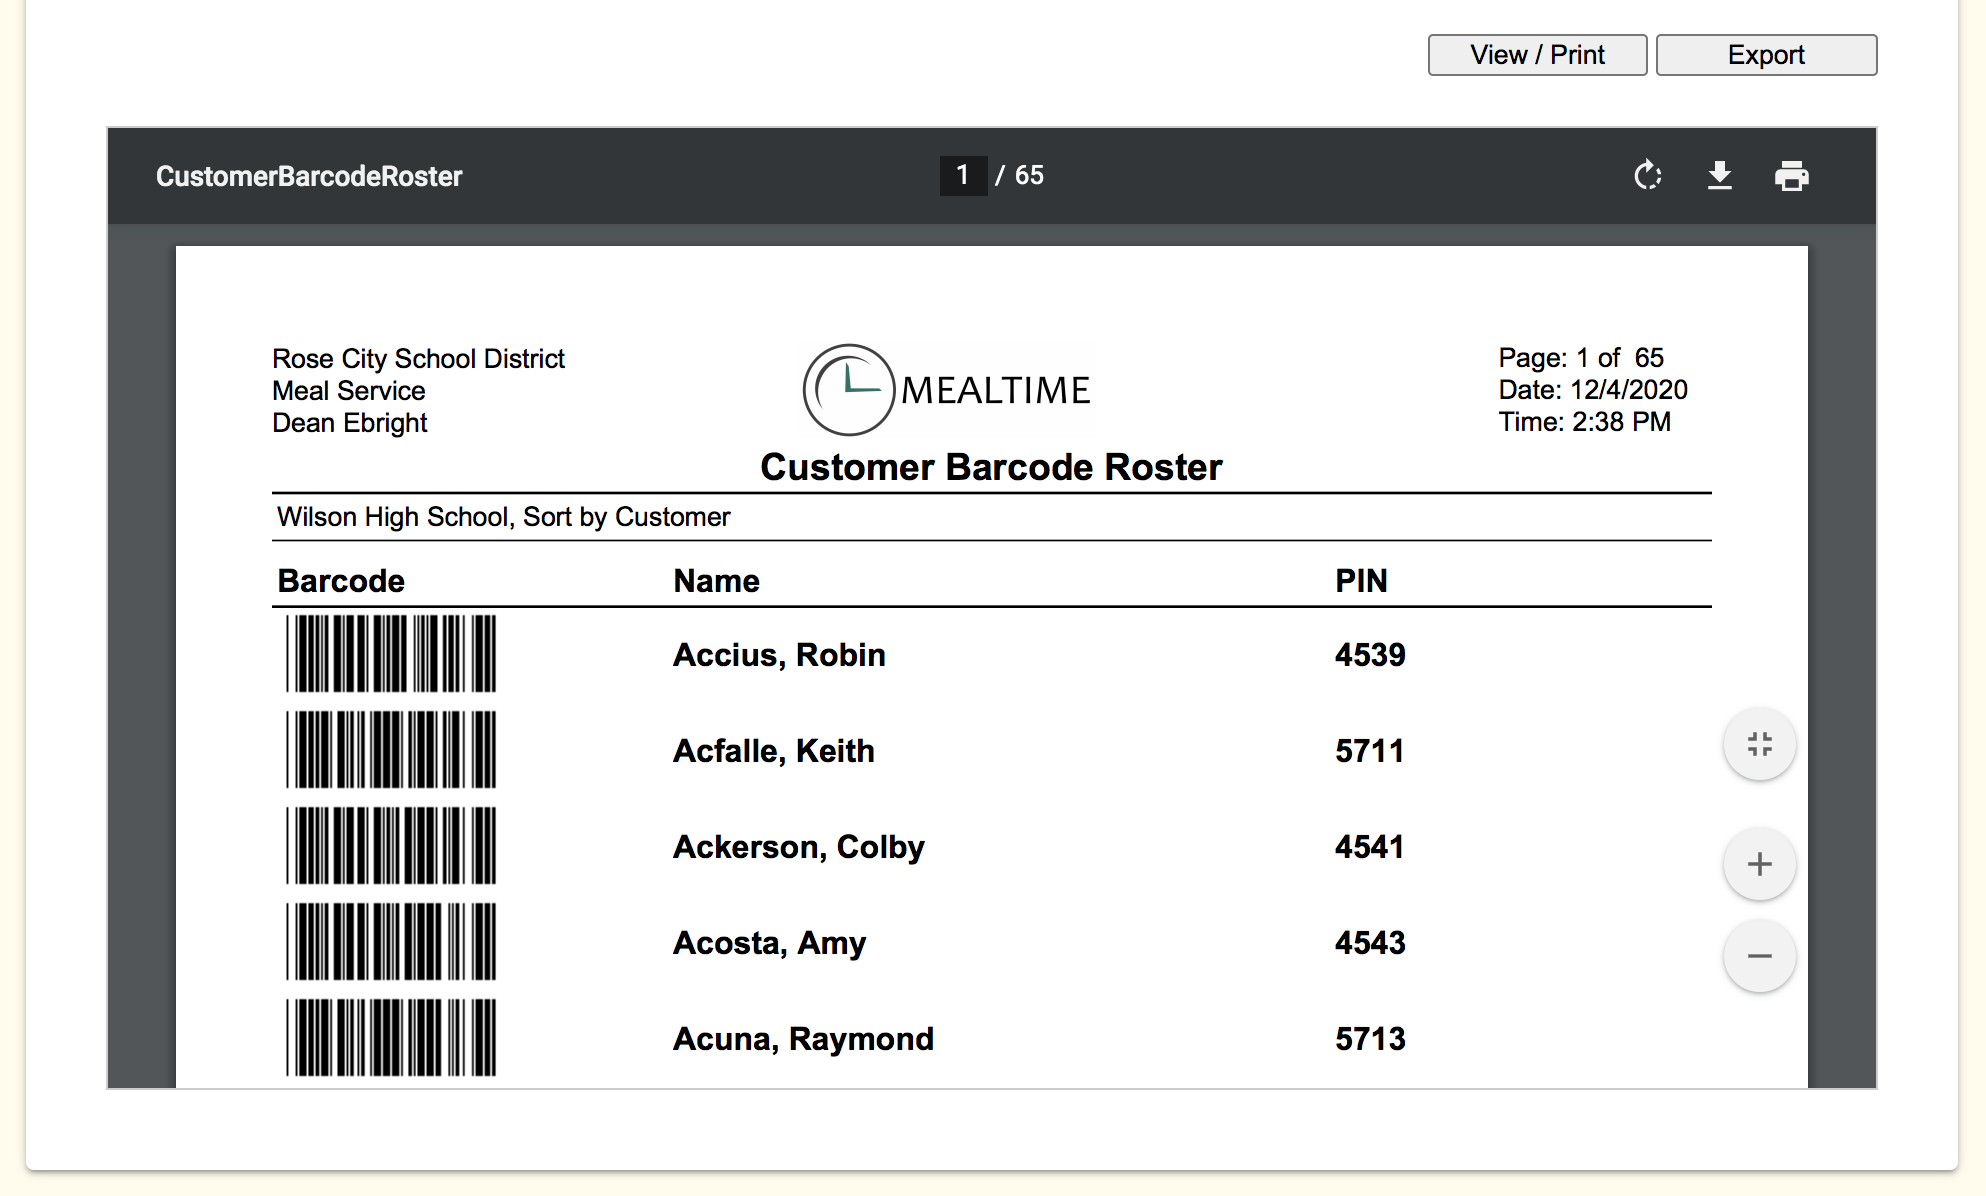Click the PIN 5711 value
This screenshot has height=1196, width=1986.
1369,751
